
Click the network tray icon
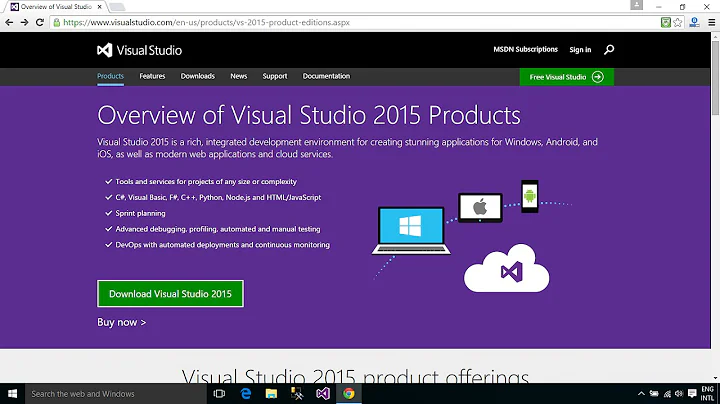[667, 393]
